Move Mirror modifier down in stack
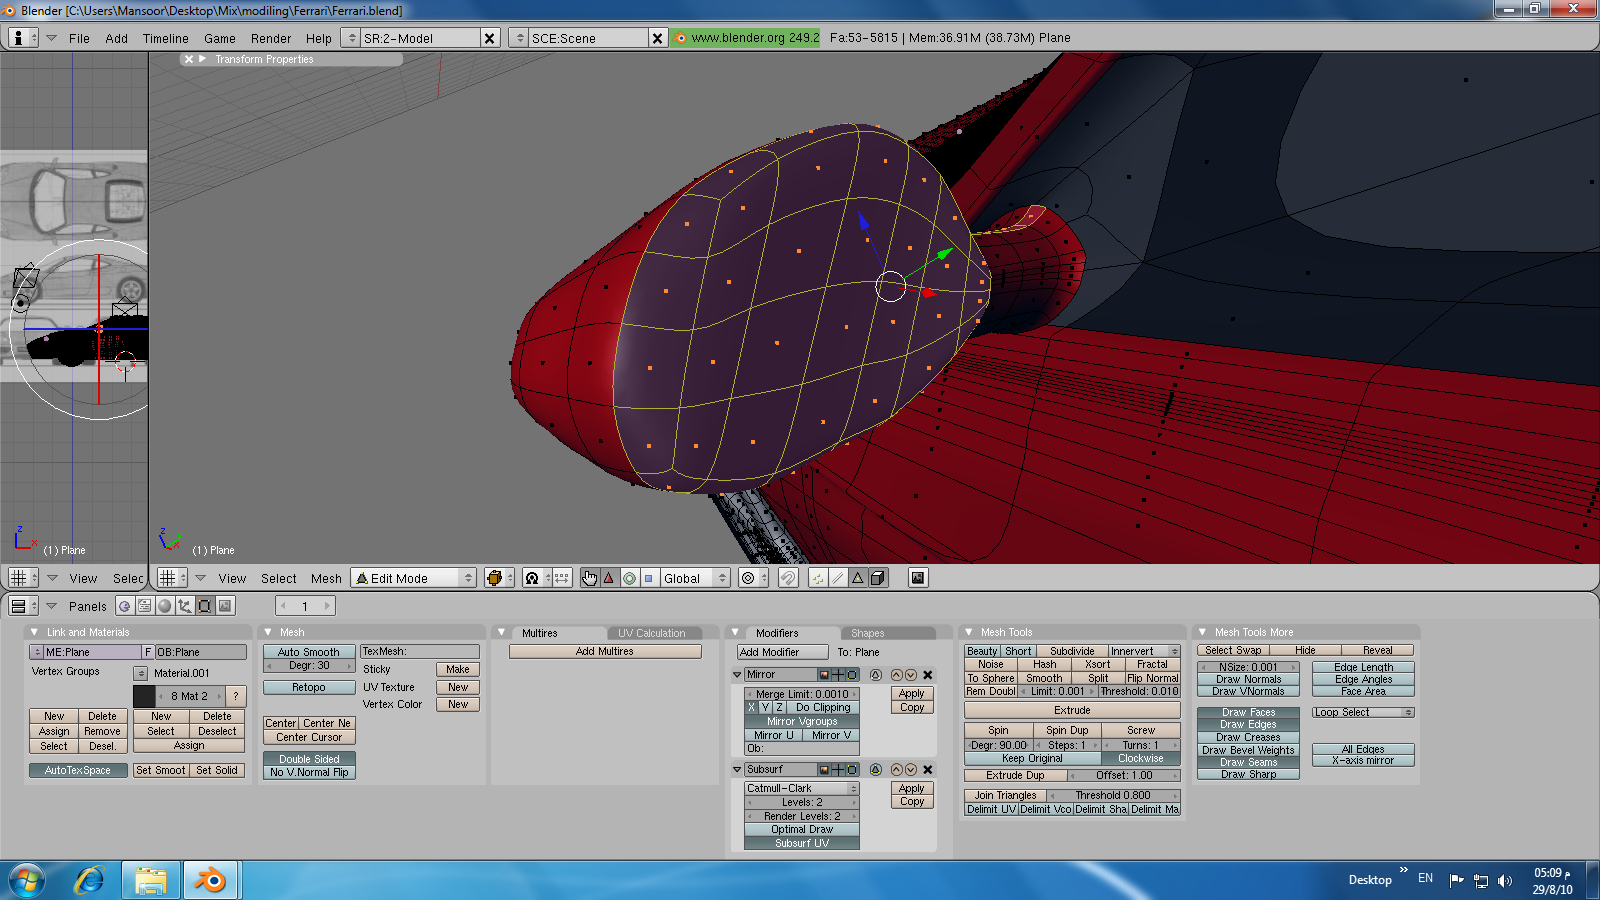Image resolution: width=1600 pixels, height=900 pixels. (911, 675)
